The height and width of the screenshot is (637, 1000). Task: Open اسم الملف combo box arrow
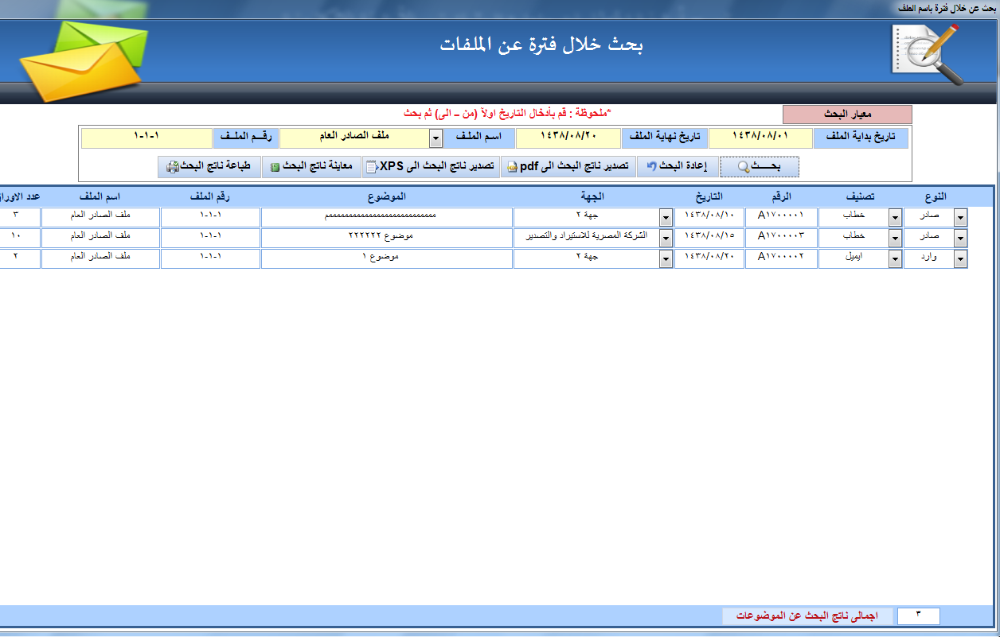click(436, 138)
